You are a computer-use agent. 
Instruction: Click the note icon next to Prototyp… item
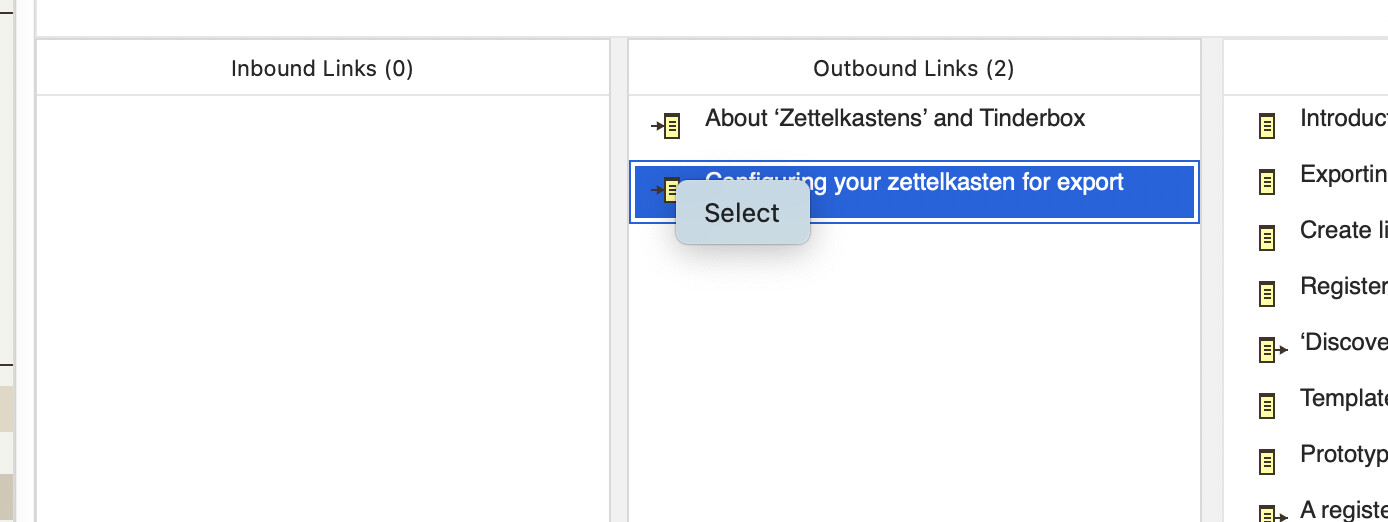[x=1267, y=462]
